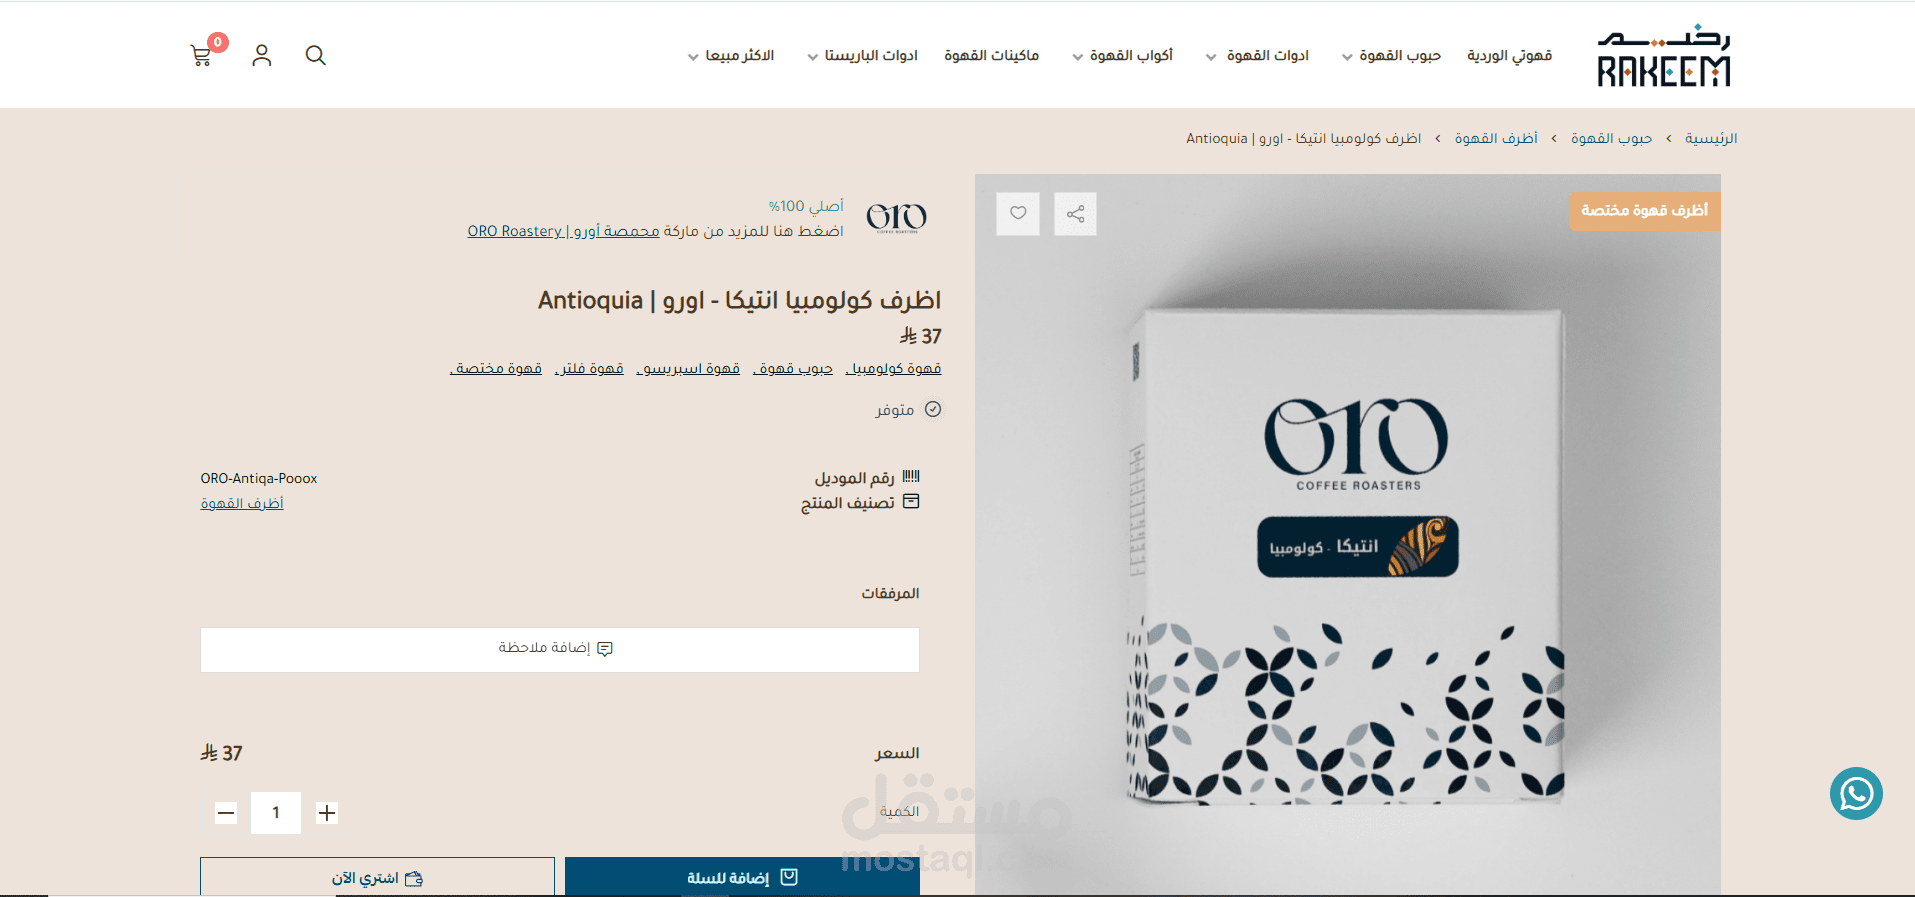Click the قهوة مختصة tag
Image resolution: width=1915 pixels, height=897 pixels.
coord(496,369)
